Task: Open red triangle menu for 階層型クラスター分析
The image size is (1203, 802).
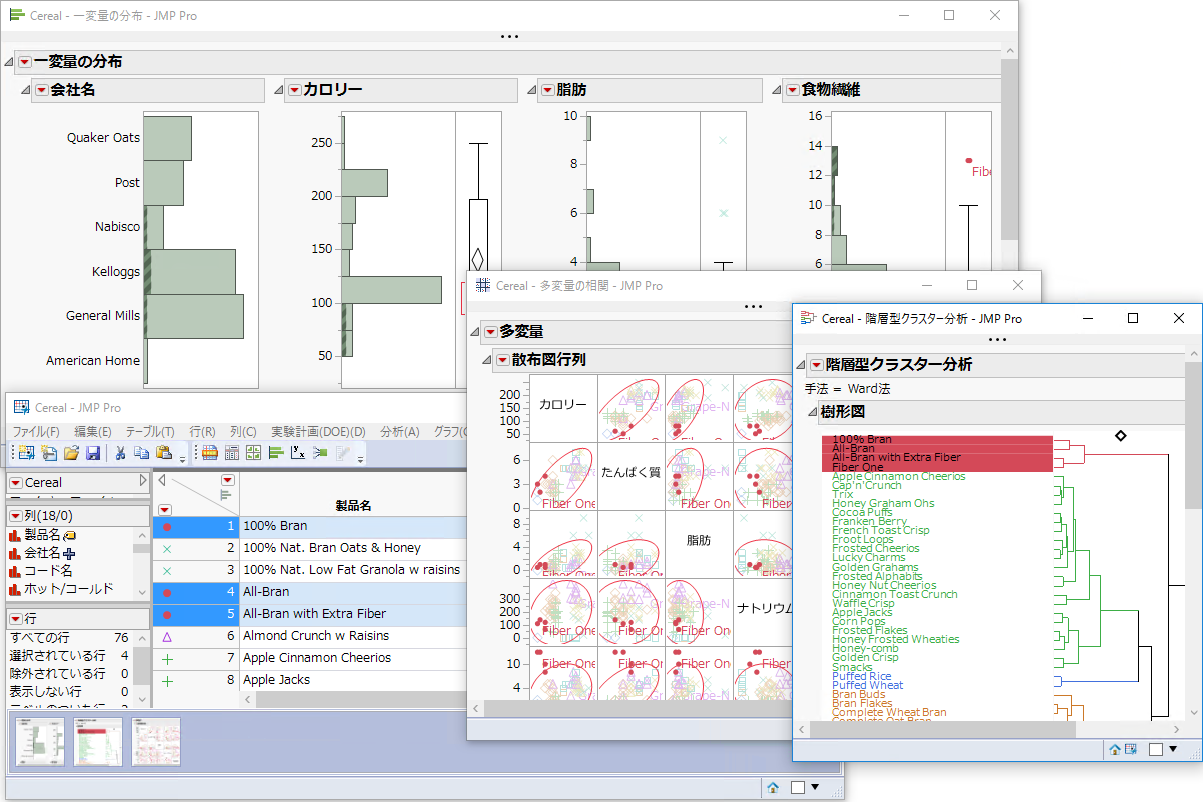Action: pyautogui.click(x=817, y=365)
